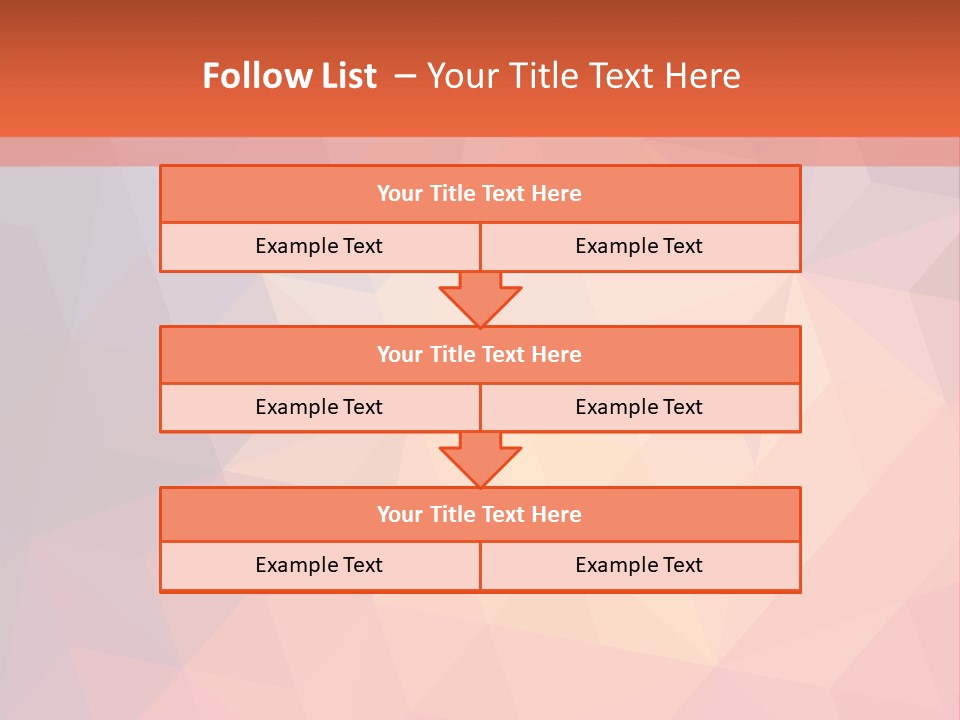Click the divider between the top Example Text cells

481,247
